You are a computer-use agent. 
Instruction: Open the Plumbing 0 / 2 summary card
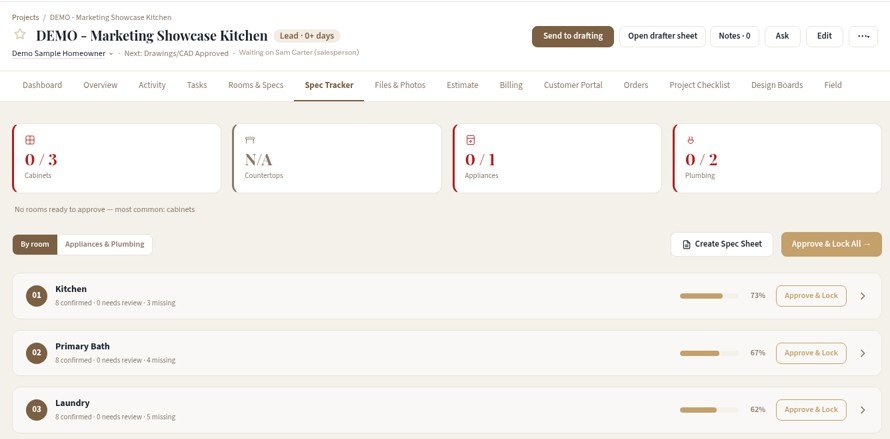(x=777, y=158)
